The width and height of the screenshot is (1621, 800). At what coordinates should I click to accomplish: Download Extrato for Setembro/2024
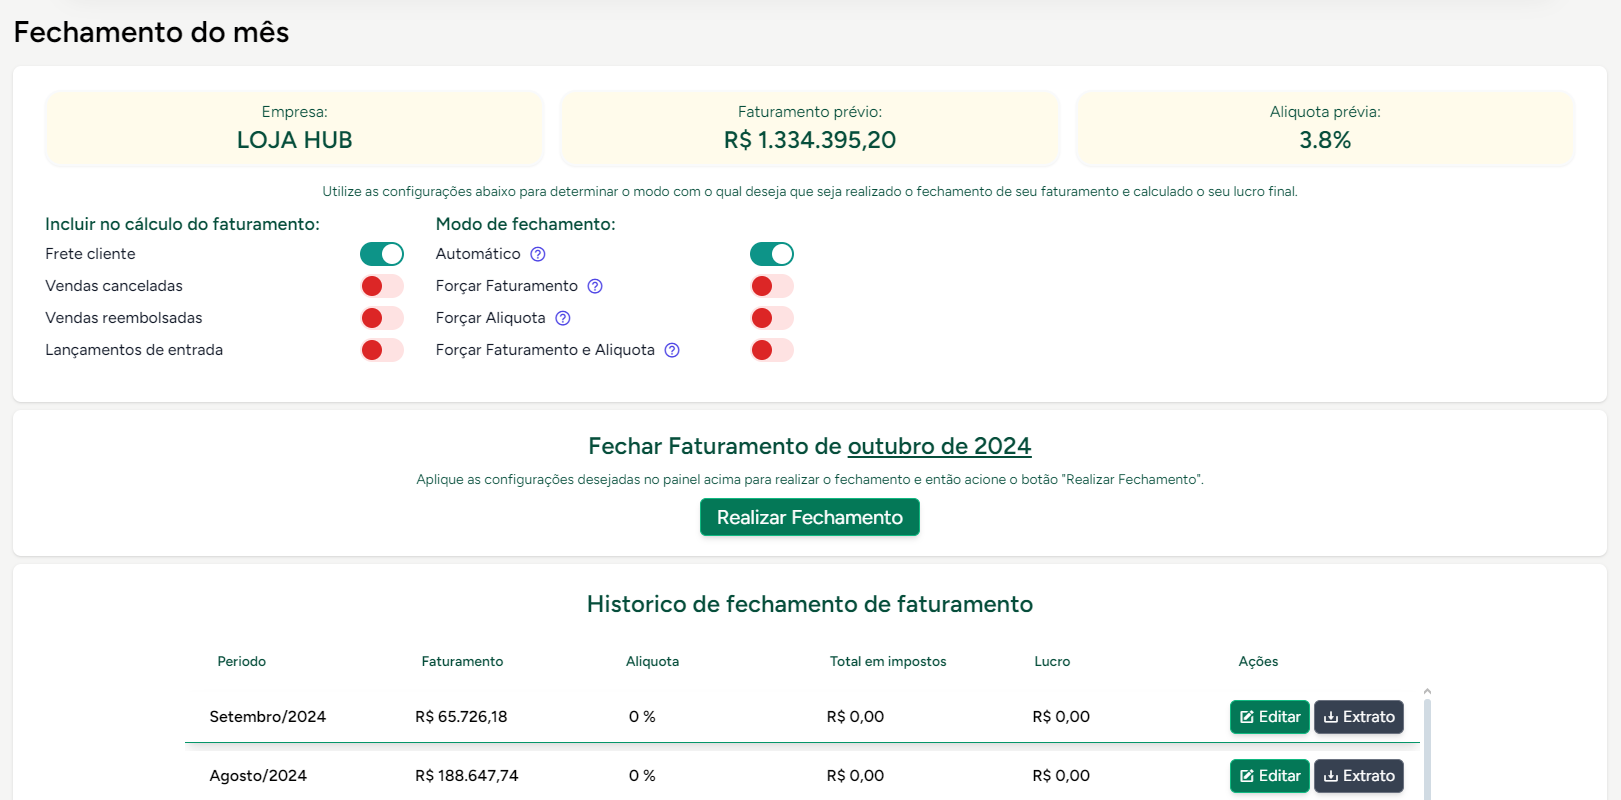[1359, 717]
